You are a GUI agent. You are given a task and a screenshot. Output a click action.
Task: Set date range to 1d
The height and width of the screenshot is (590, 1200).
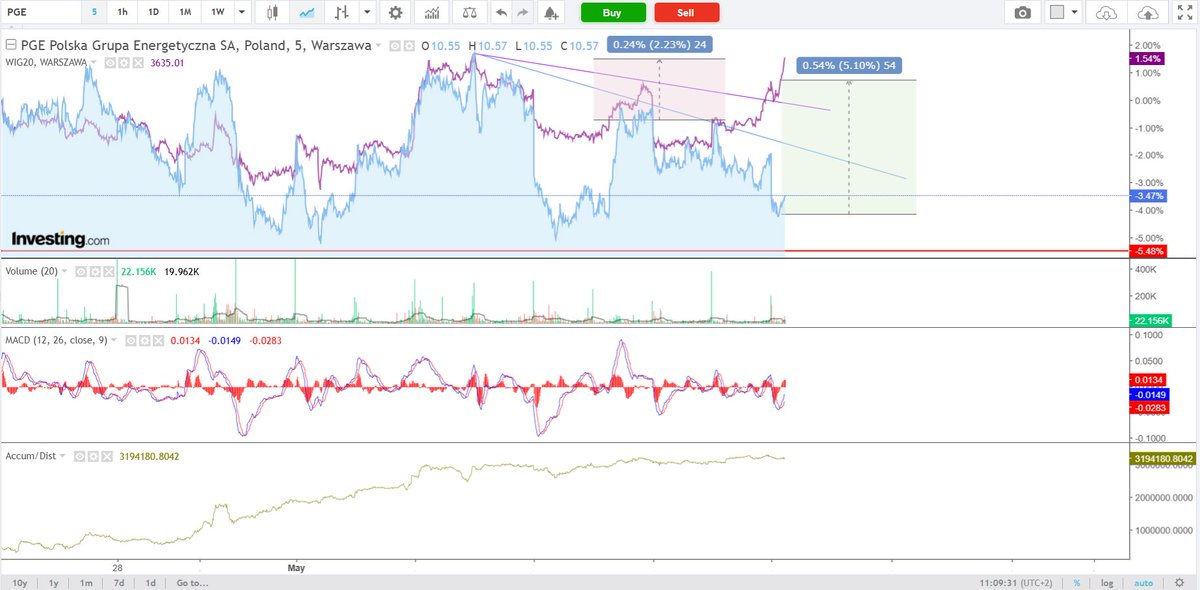coord(150,582)
